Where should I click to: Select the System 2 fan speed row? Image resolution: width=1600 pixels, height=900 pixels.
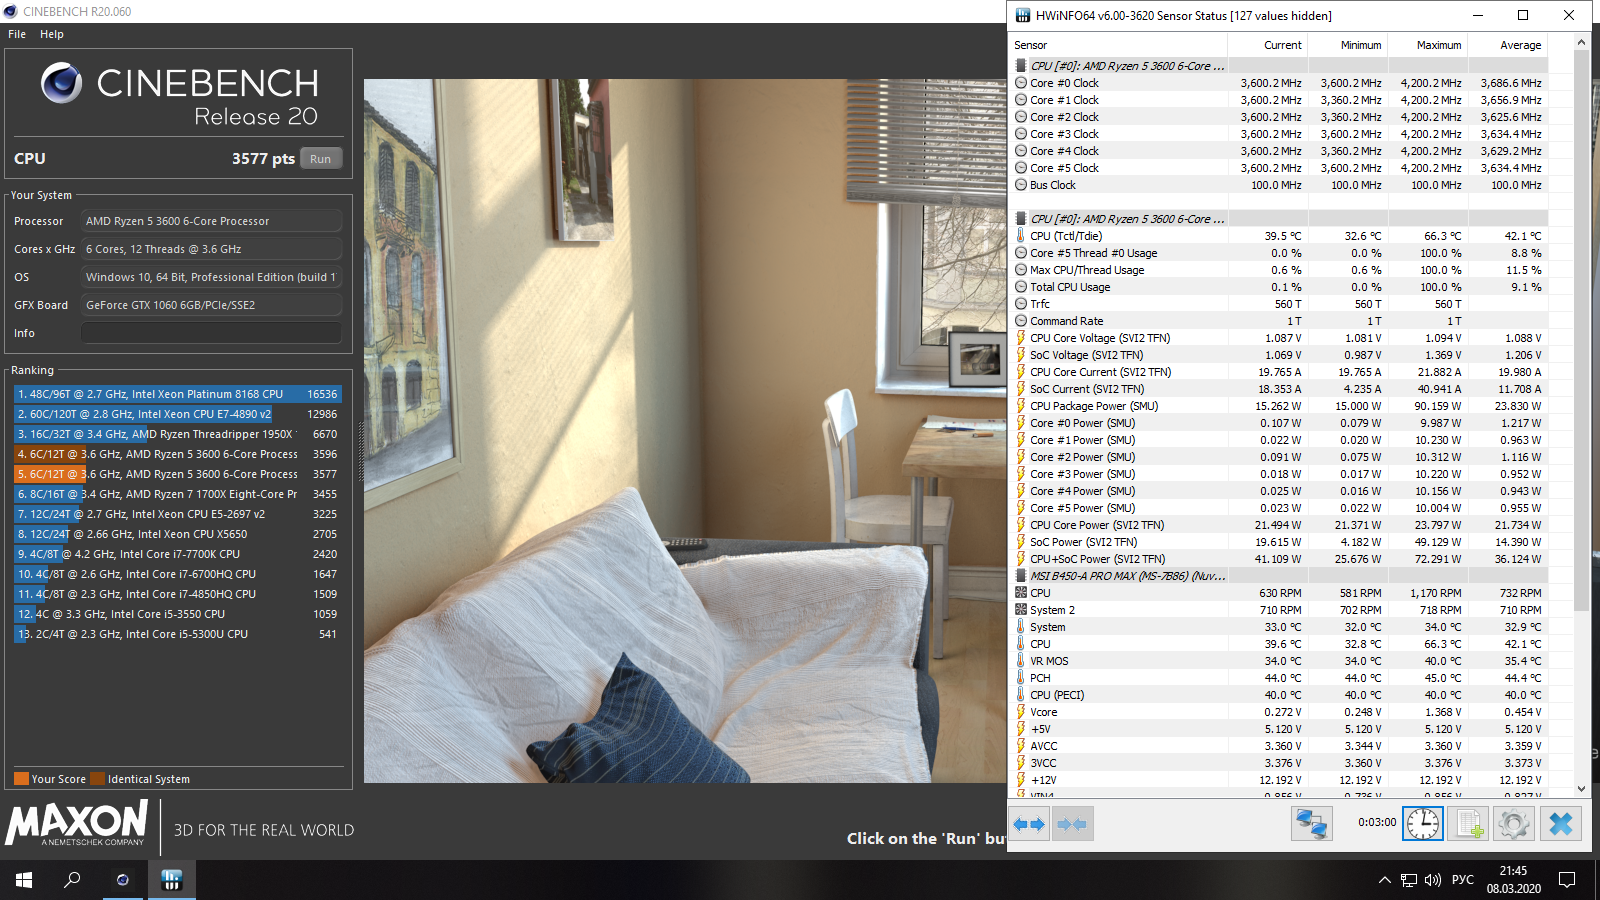pos(1279,610)
